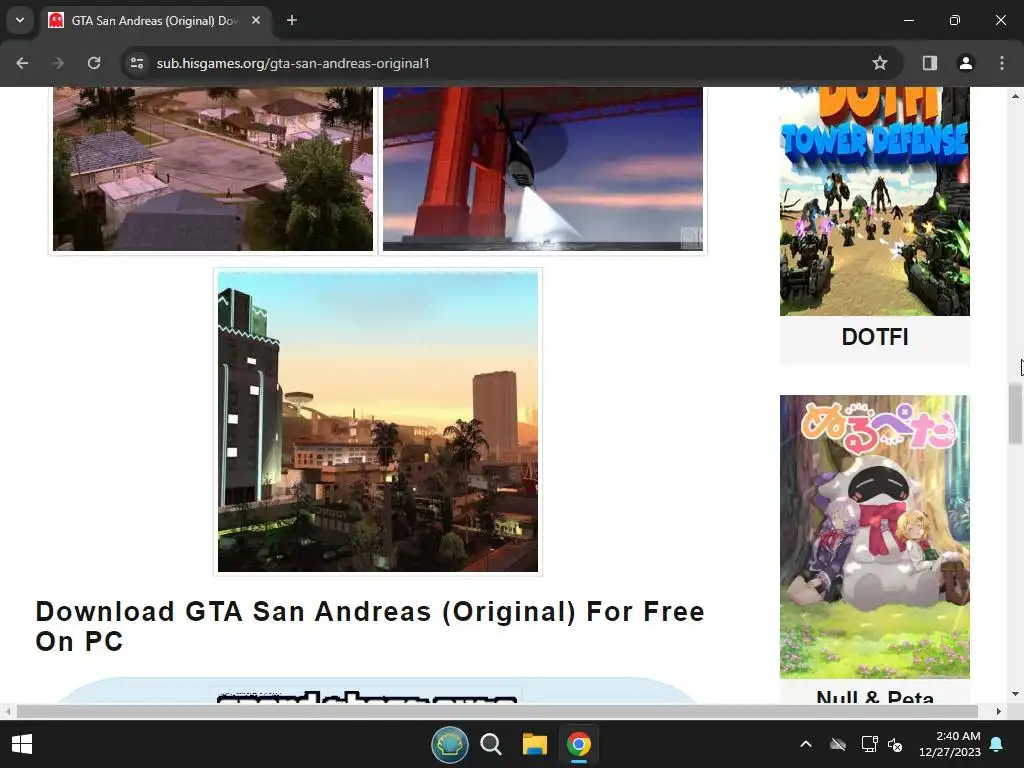This screenshot has width=1024, height=768.
Task: Restore down the Chrome window
Action: tap(955, 20)
